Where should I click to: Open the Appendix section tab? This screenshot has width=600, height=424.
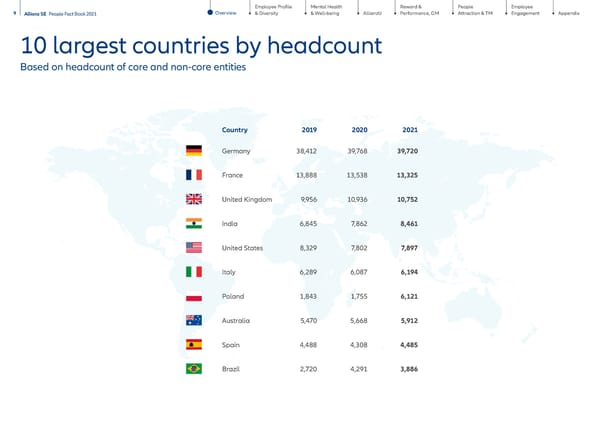point(568,13)
